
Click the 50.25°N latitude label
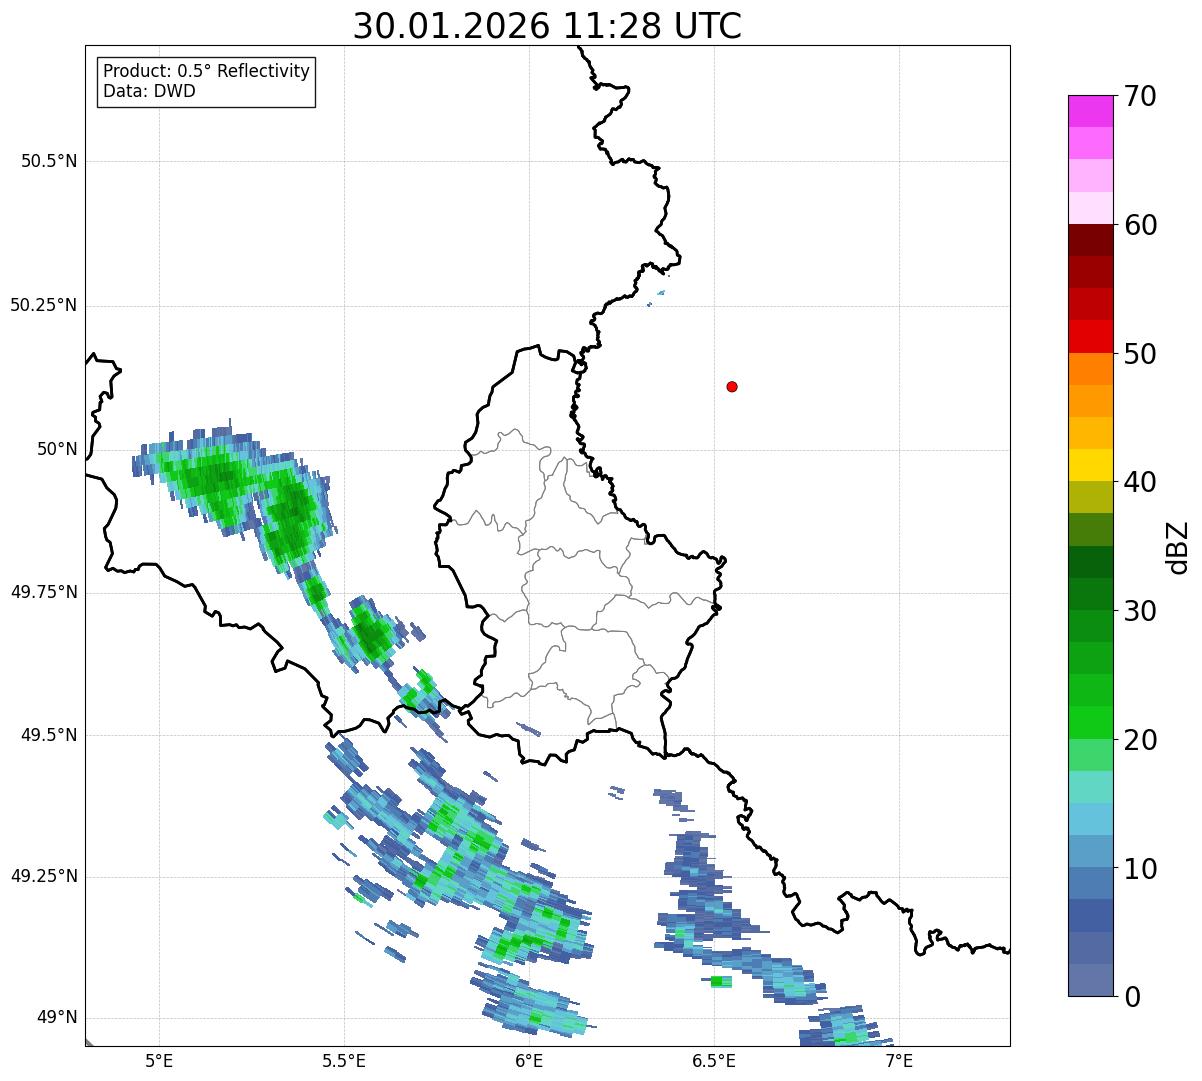pyautogui.click(x=44, y=305)
